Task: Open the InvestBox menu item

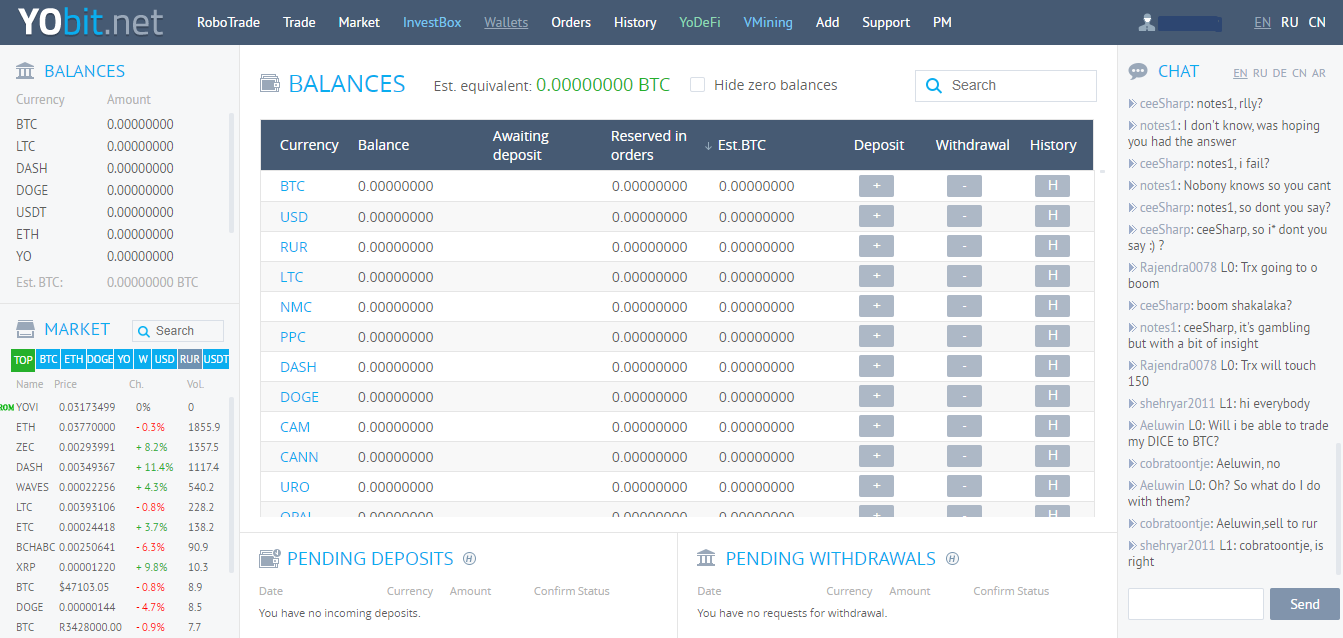Action: (432, 22)
